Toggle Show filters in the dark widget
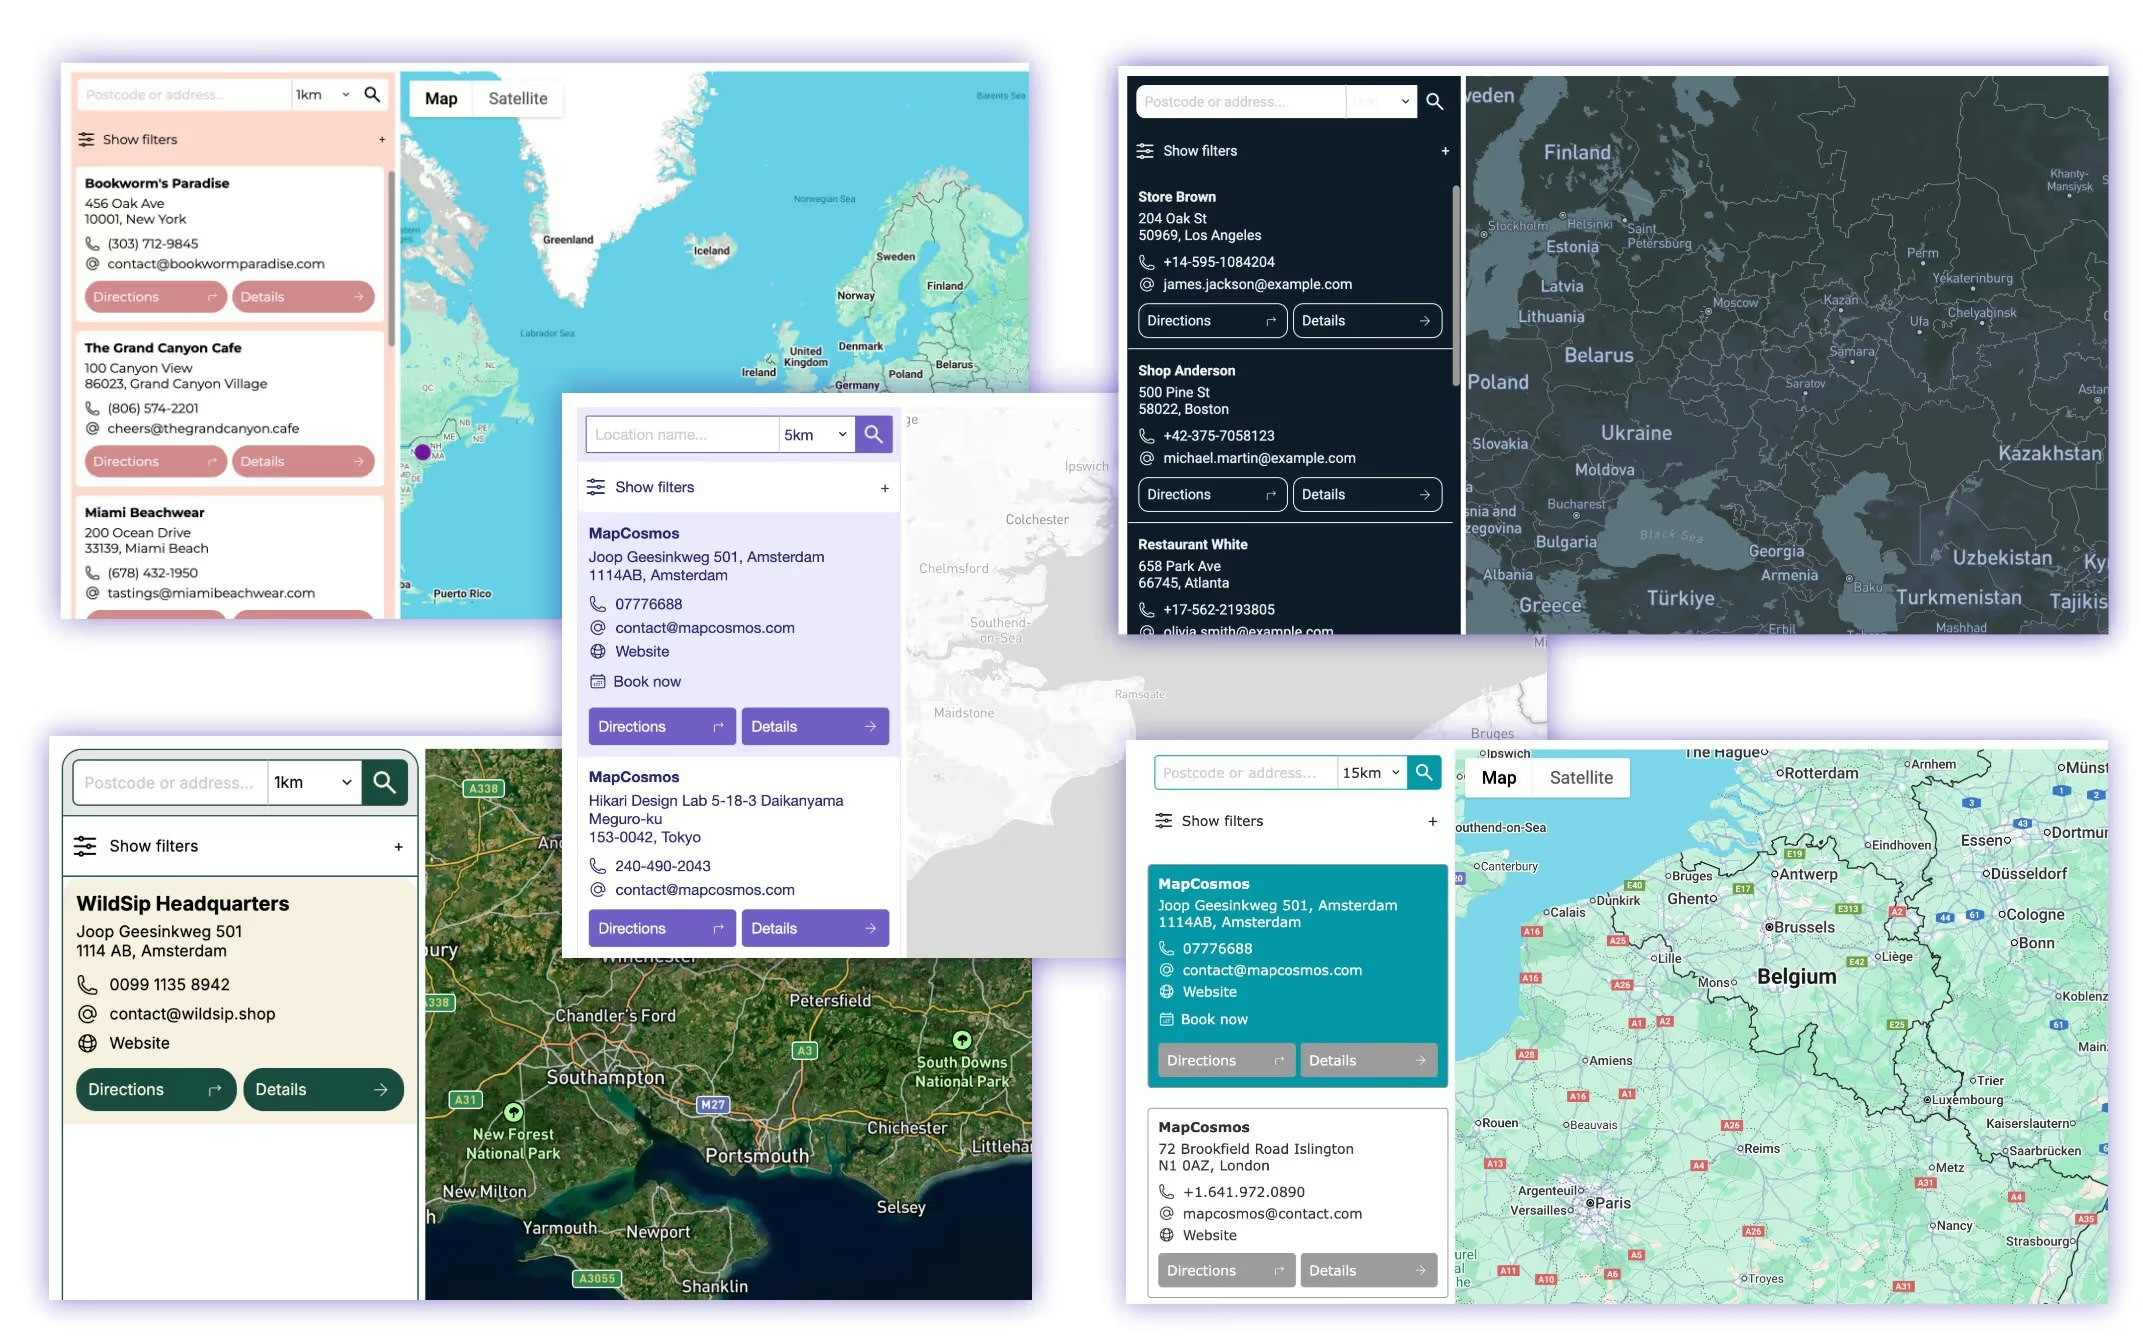The width and height of the screenshot is (2143, 1343). [x=1200, y=151]
